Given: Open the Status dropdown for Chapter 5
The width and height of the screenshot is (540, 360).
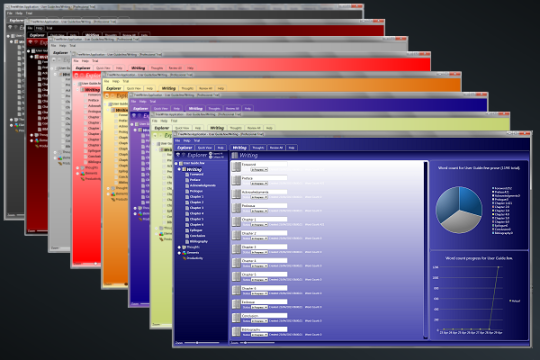Looking at the screenshot, I should (x=259, y=280).
